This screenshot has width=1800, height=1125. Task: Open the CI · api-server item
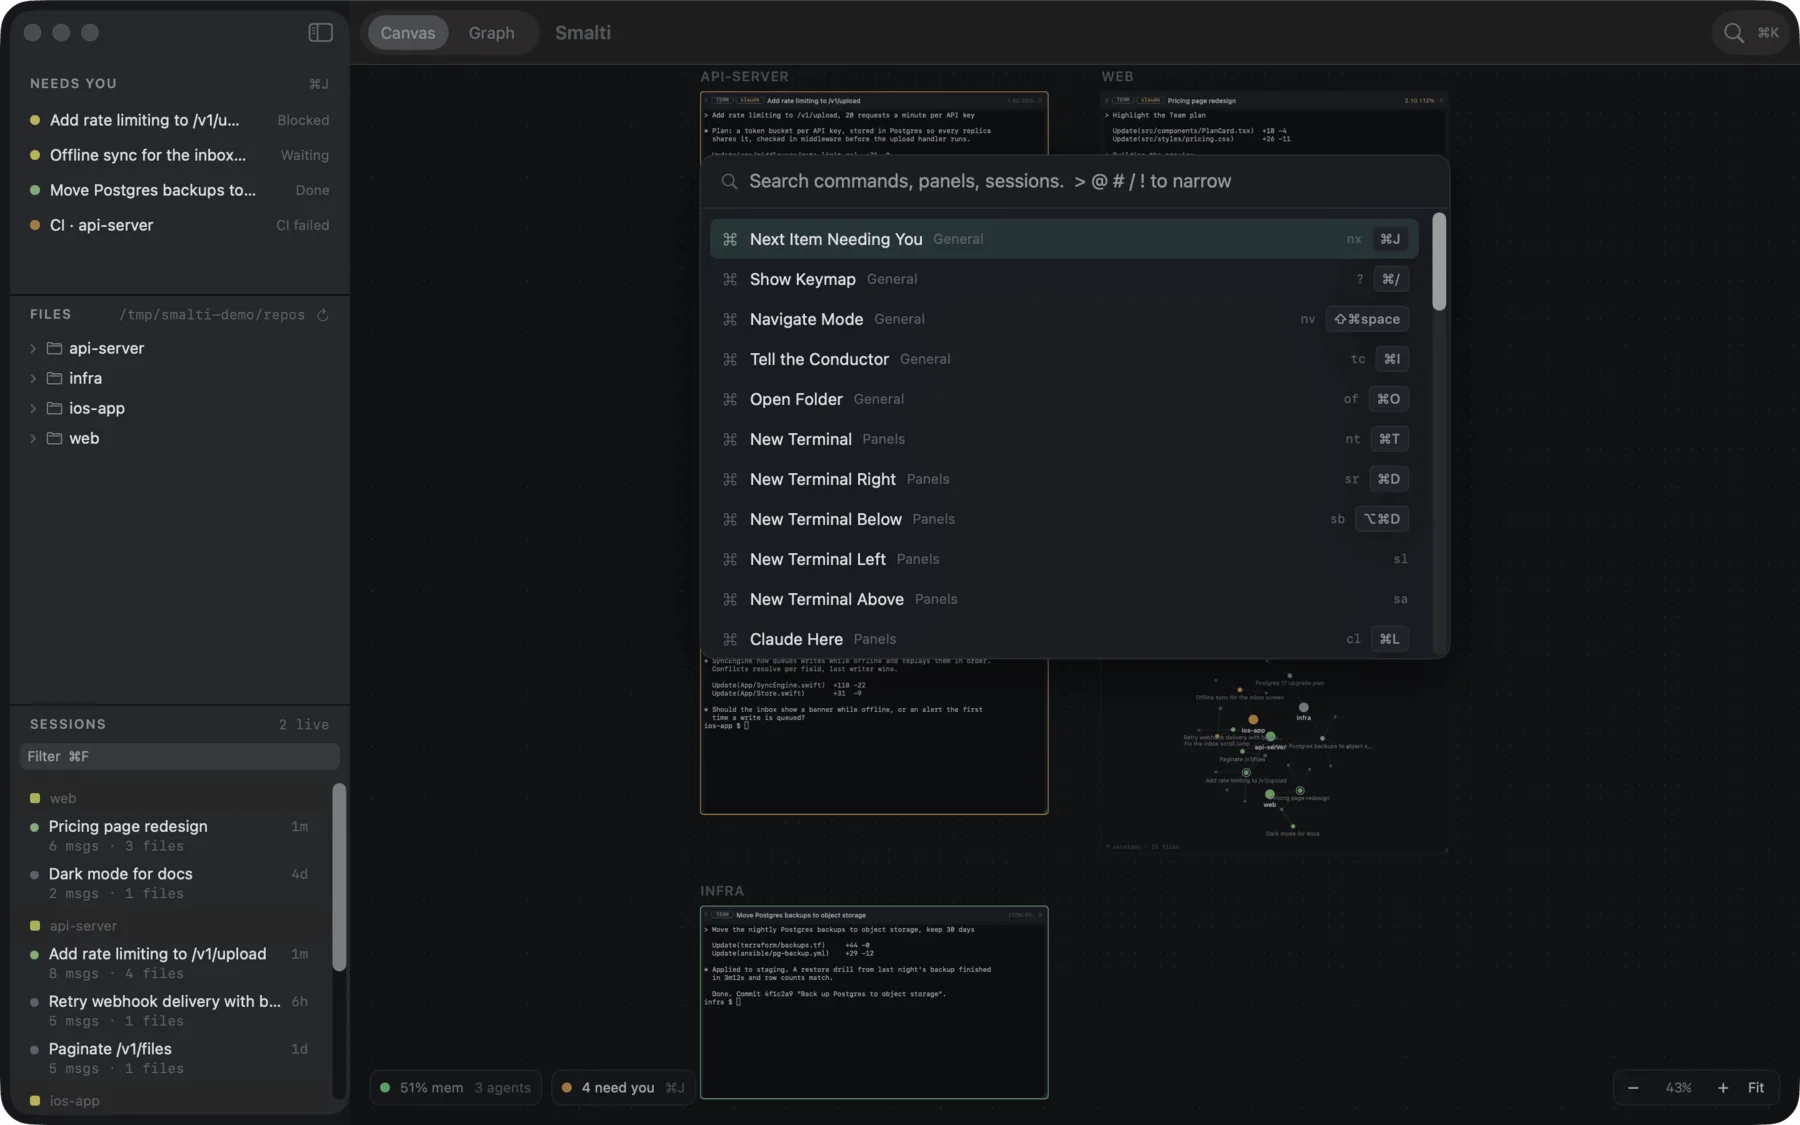[x=180, y=225]
